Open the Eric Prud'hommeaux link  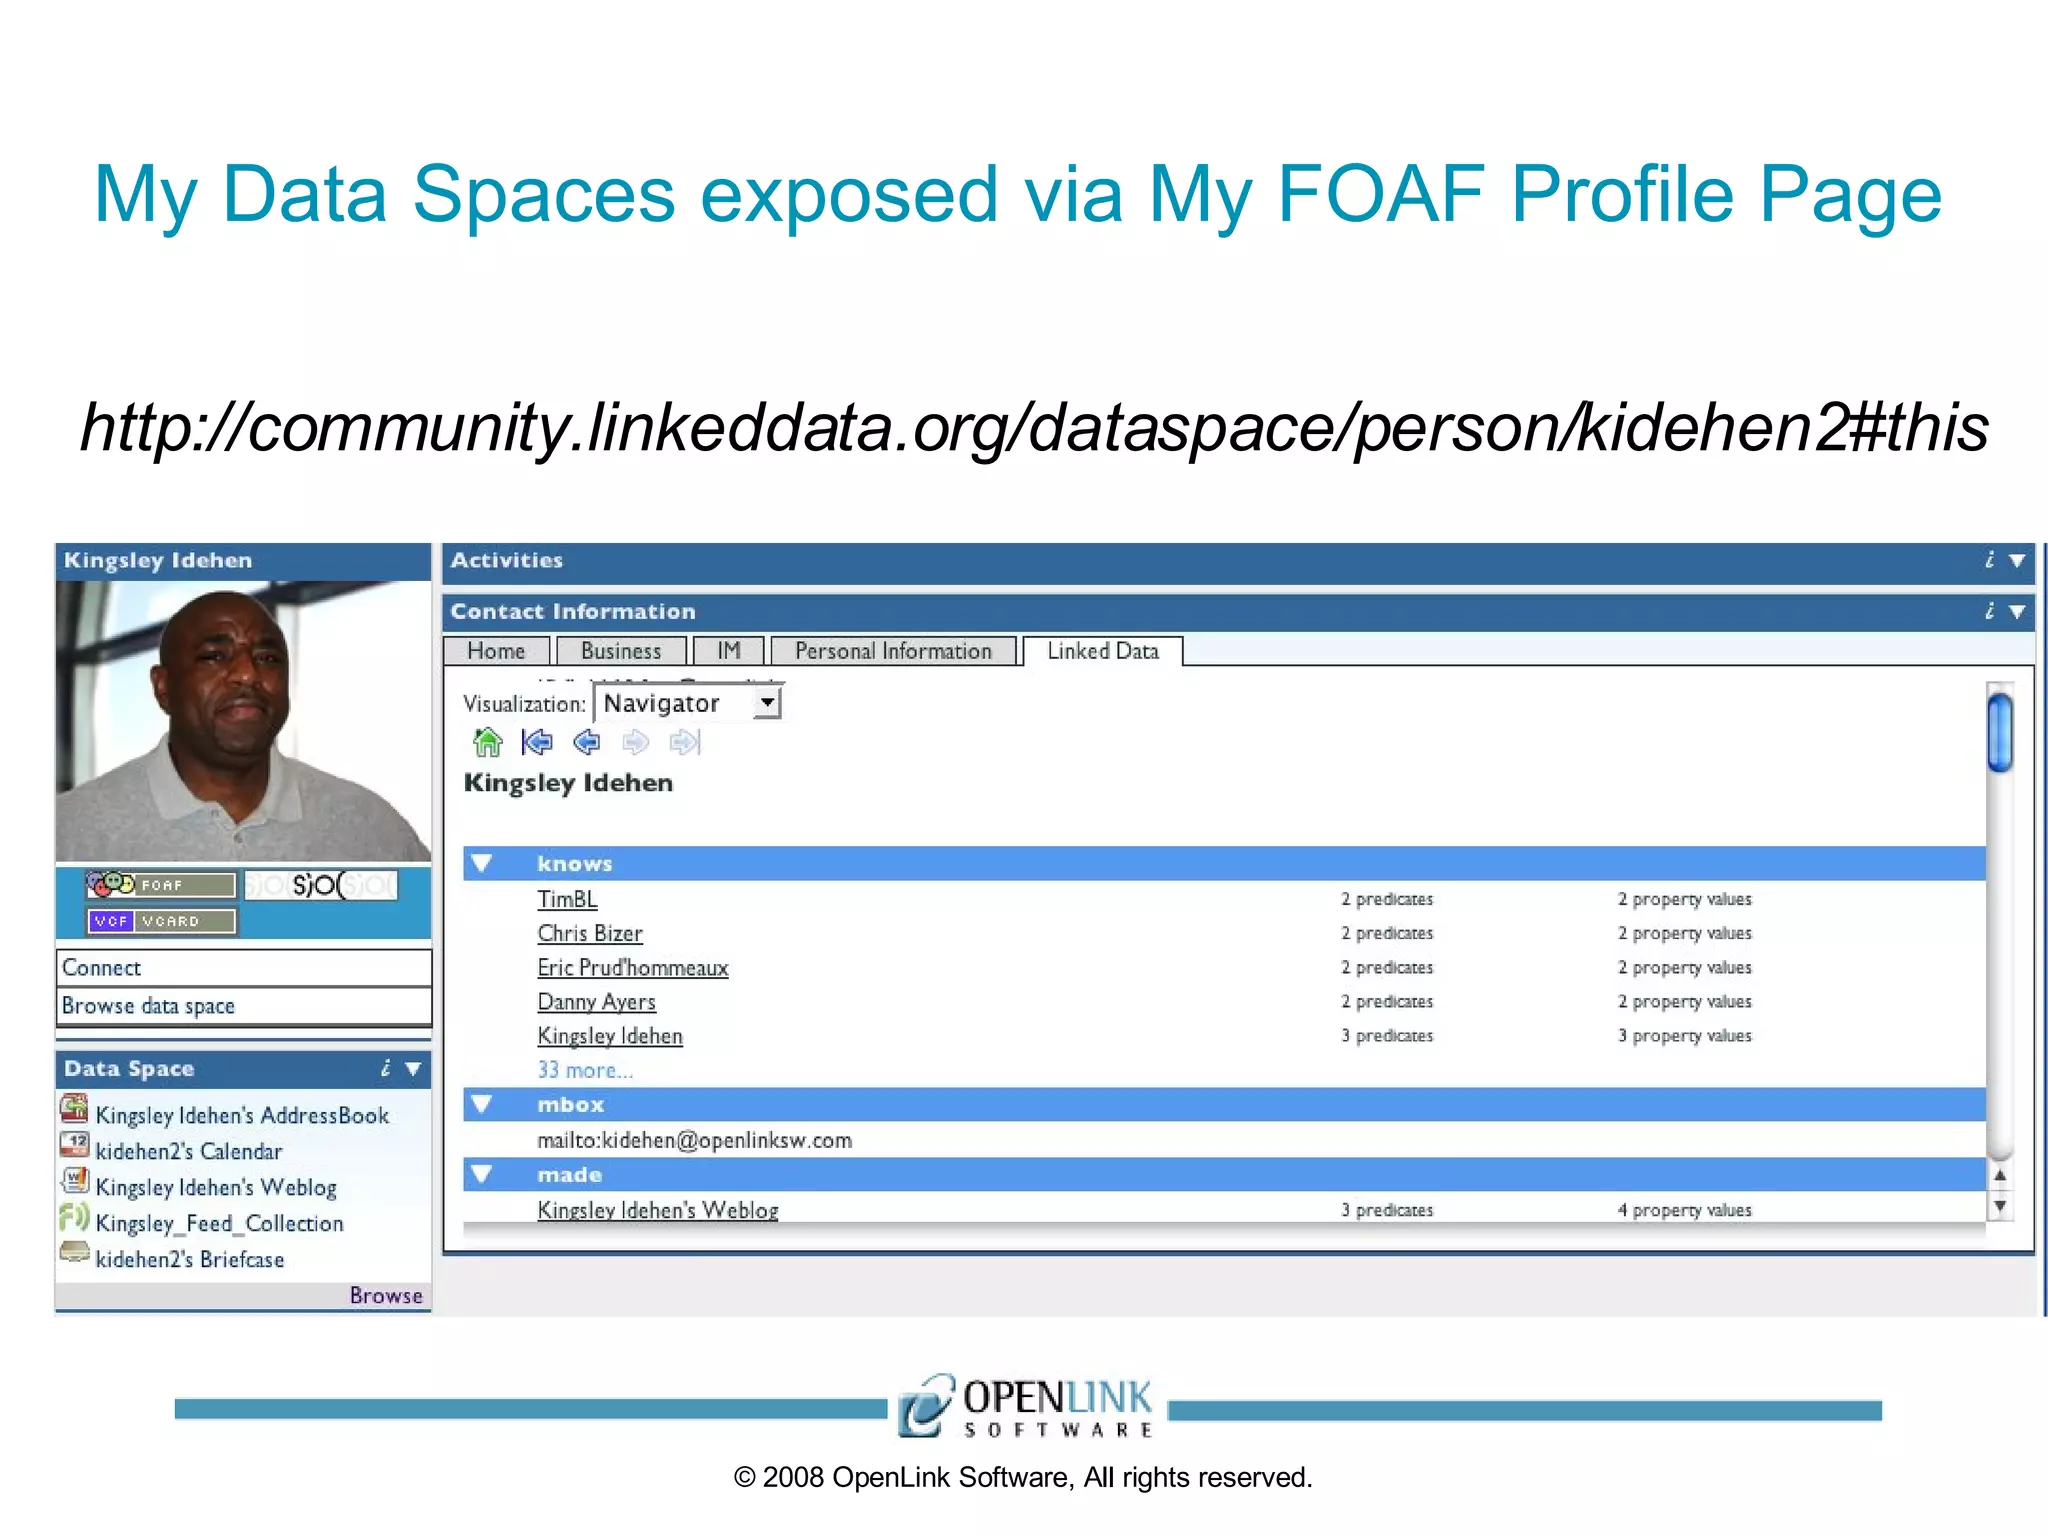click(x=633, y=968)
